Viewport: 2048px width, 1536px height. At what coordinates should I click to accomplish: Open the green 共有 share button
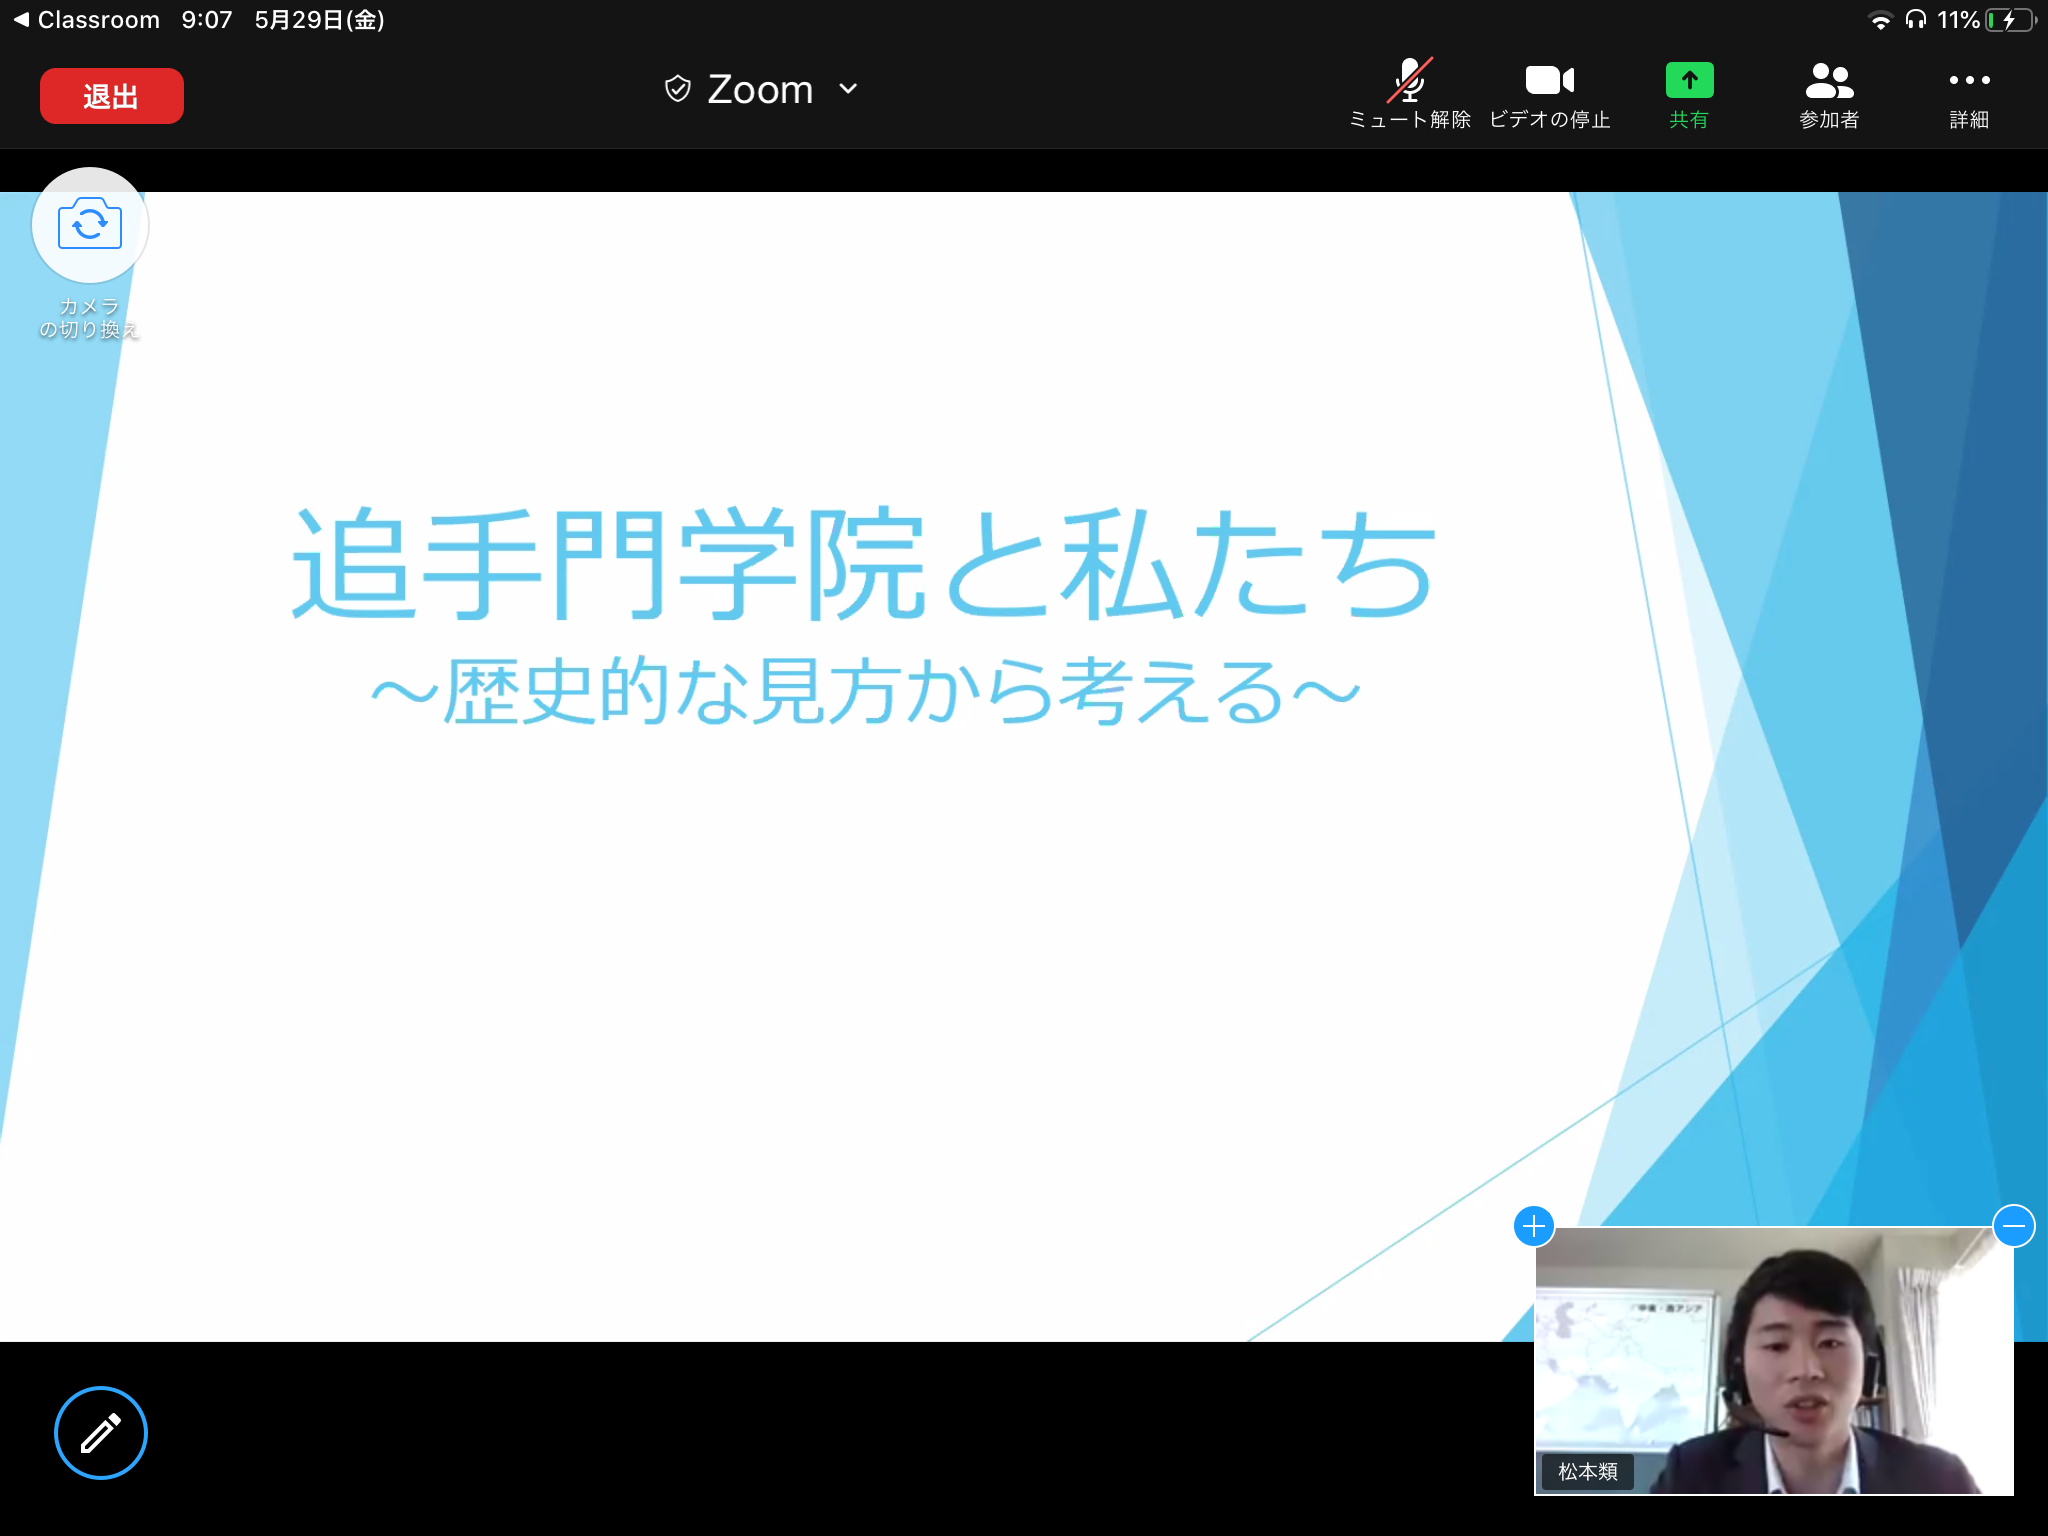(x=1689, y=94)
